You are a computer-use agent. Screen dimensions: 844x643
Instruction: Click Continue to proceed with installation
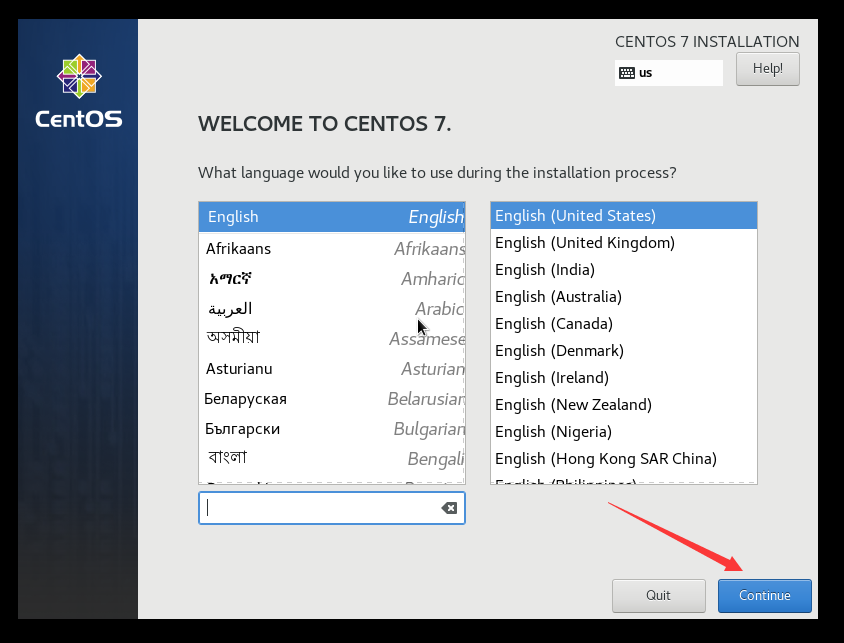point(764,595)
